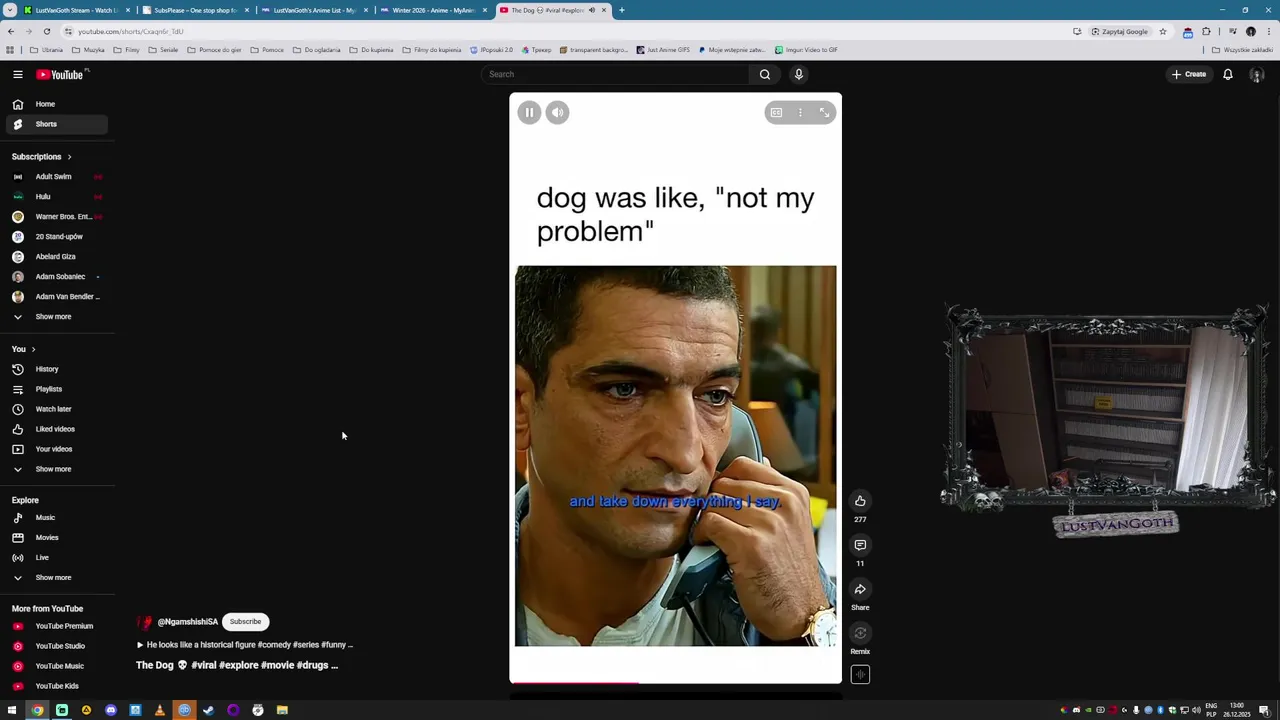
Task: Open YouTube Music
Action: click(x=56, y=666)
